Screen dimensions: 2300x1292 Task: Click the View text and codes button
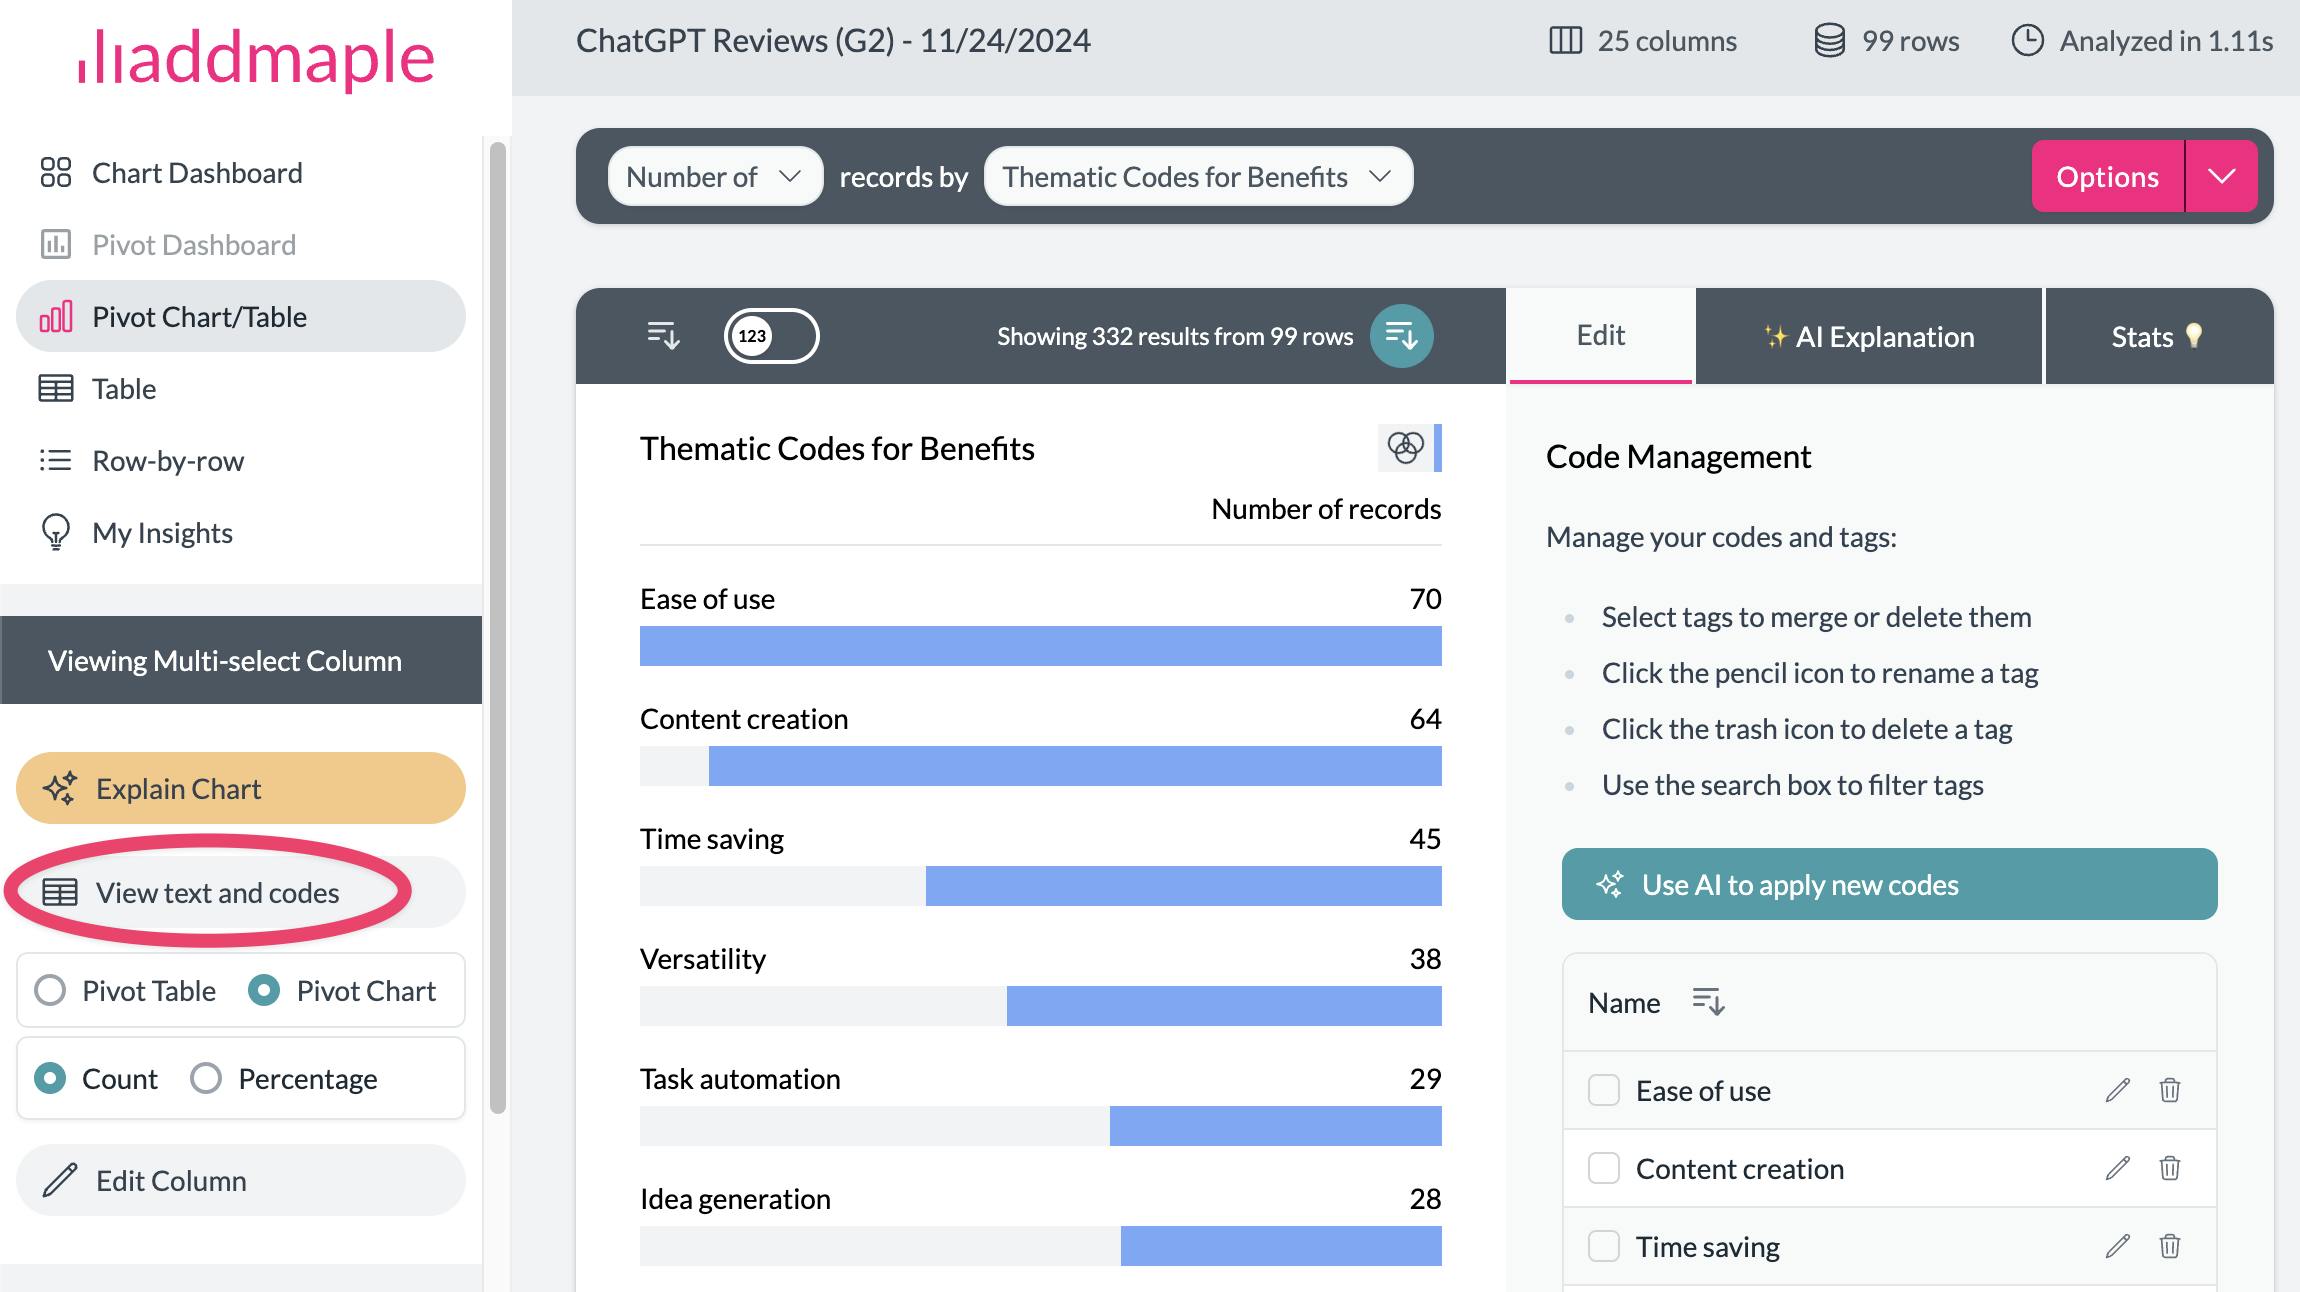[x=217, y=893]
